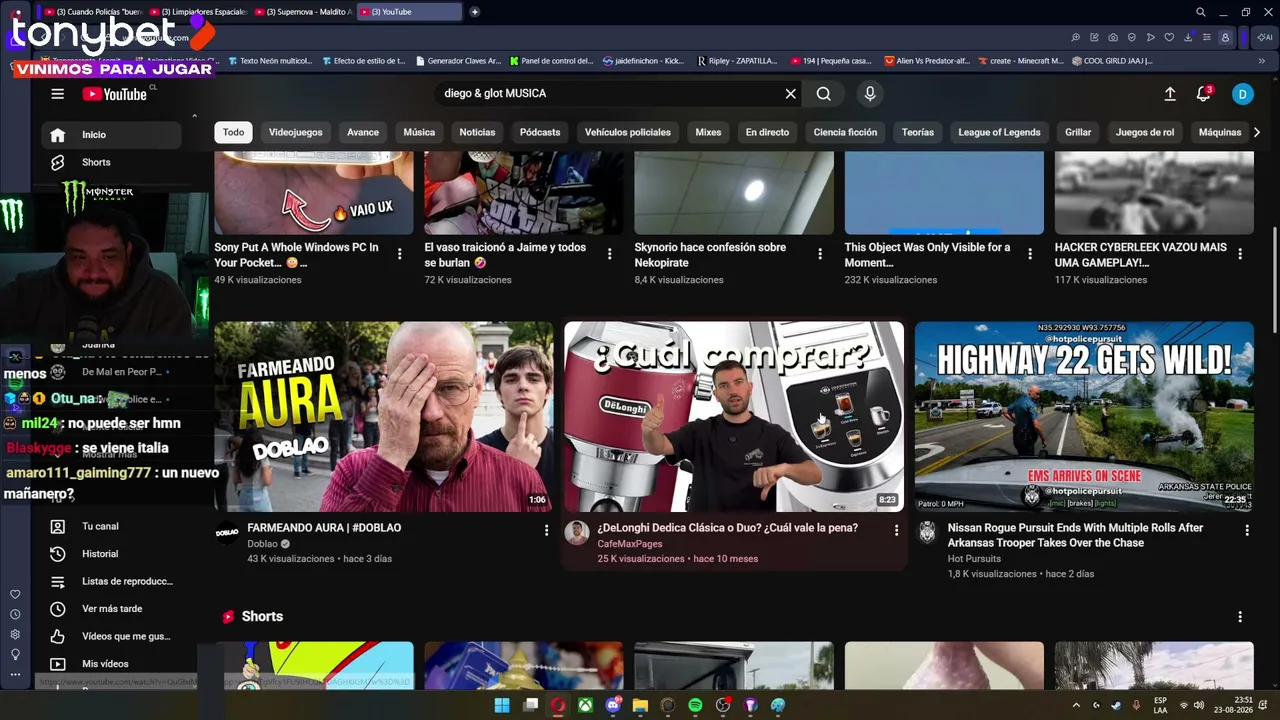
Task: Select the 'Música' filter chip
Action: tap(419, 132)
